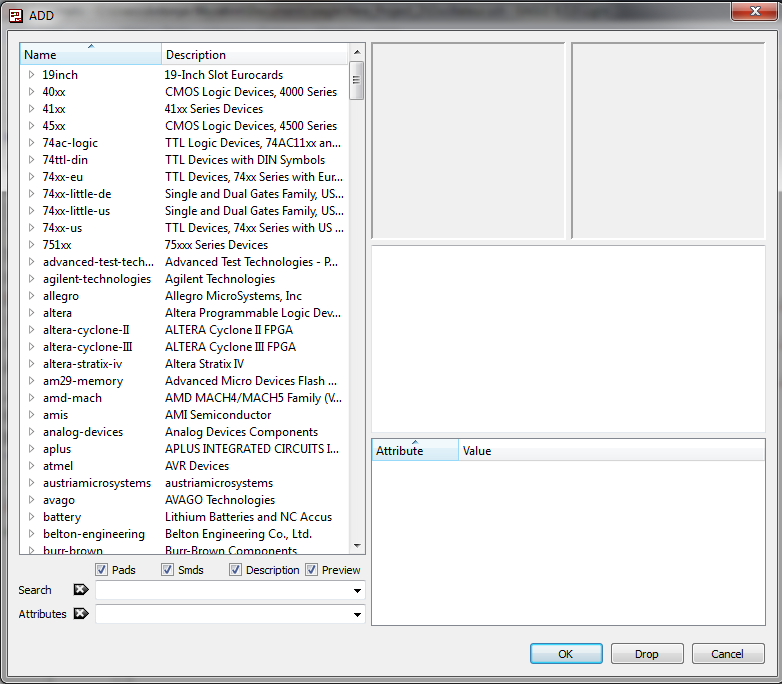Click the Search clear arrow icon
The image size is (782, 684).
click(81, 590)
